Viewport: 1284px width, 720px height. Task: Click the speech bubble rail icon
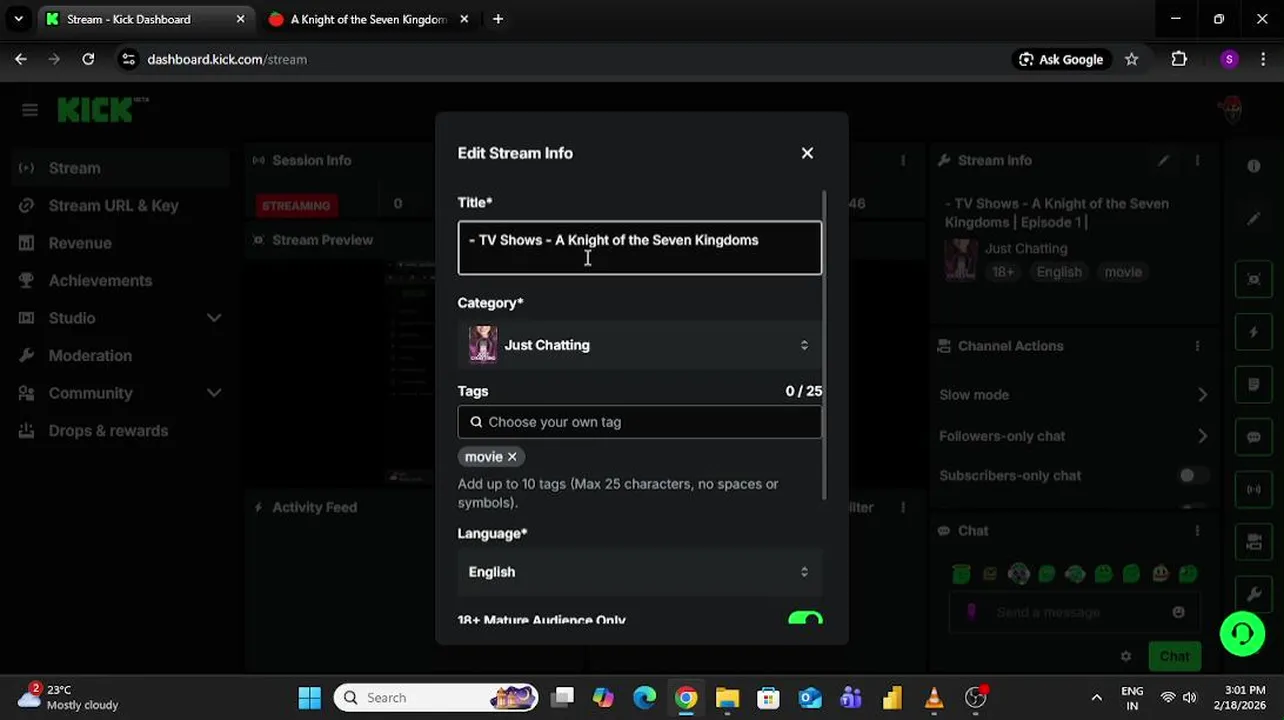(1254, 437)
